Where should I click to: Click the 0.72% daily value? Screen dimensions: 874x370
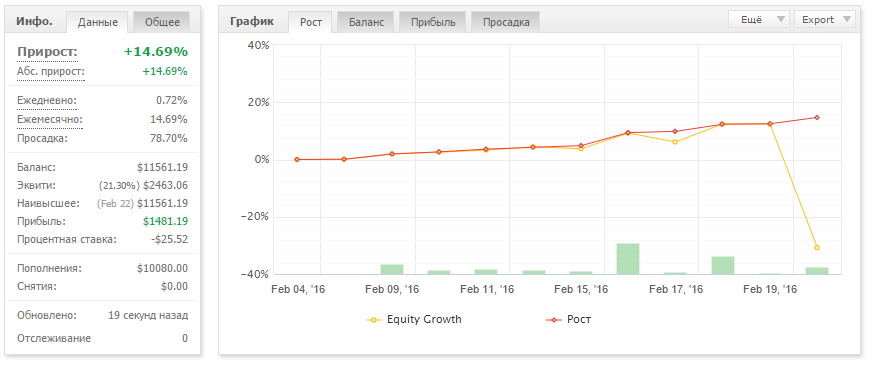click(172, 100)
